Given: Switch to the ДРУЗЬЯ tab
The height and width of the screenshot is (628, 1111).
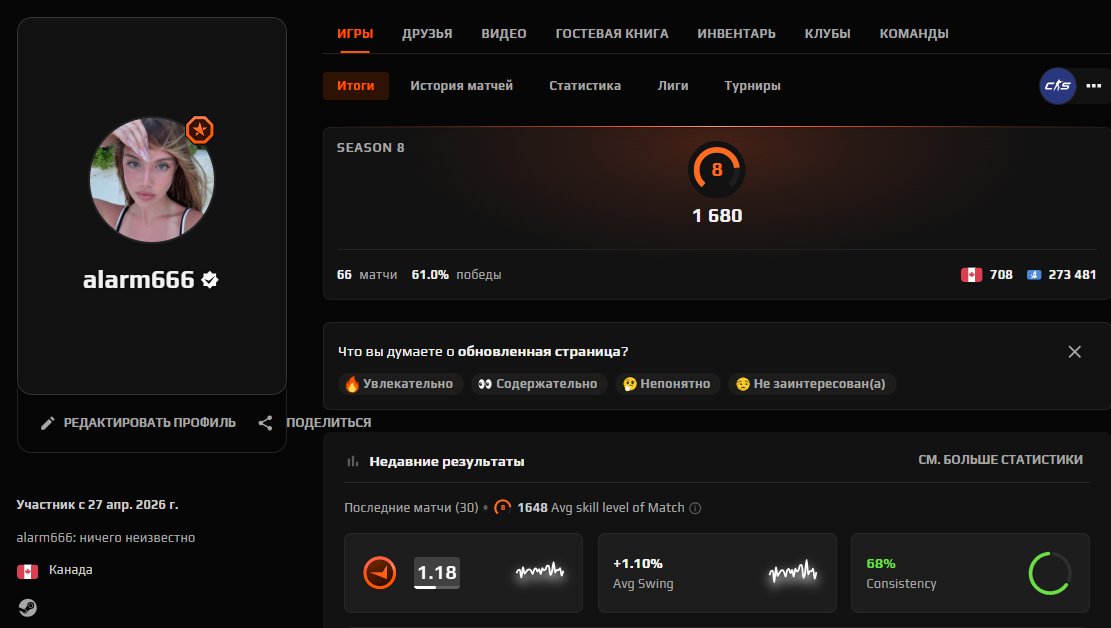Looking at the screenshot, I should point(427,33).
